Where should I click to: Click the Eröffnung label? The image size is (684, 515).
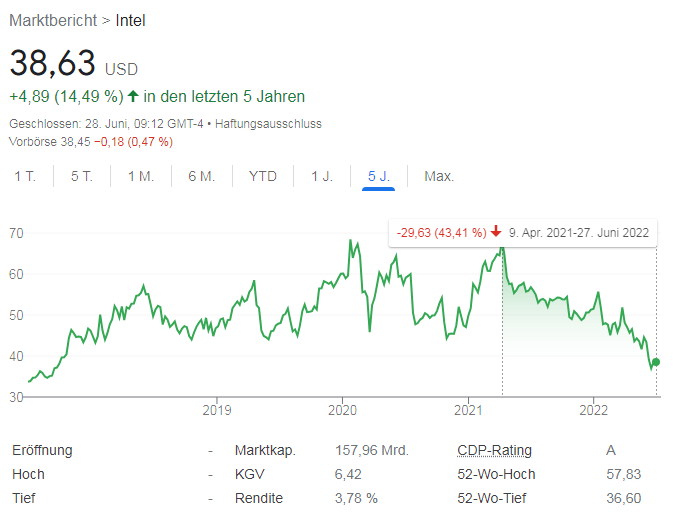pos(42,450)
